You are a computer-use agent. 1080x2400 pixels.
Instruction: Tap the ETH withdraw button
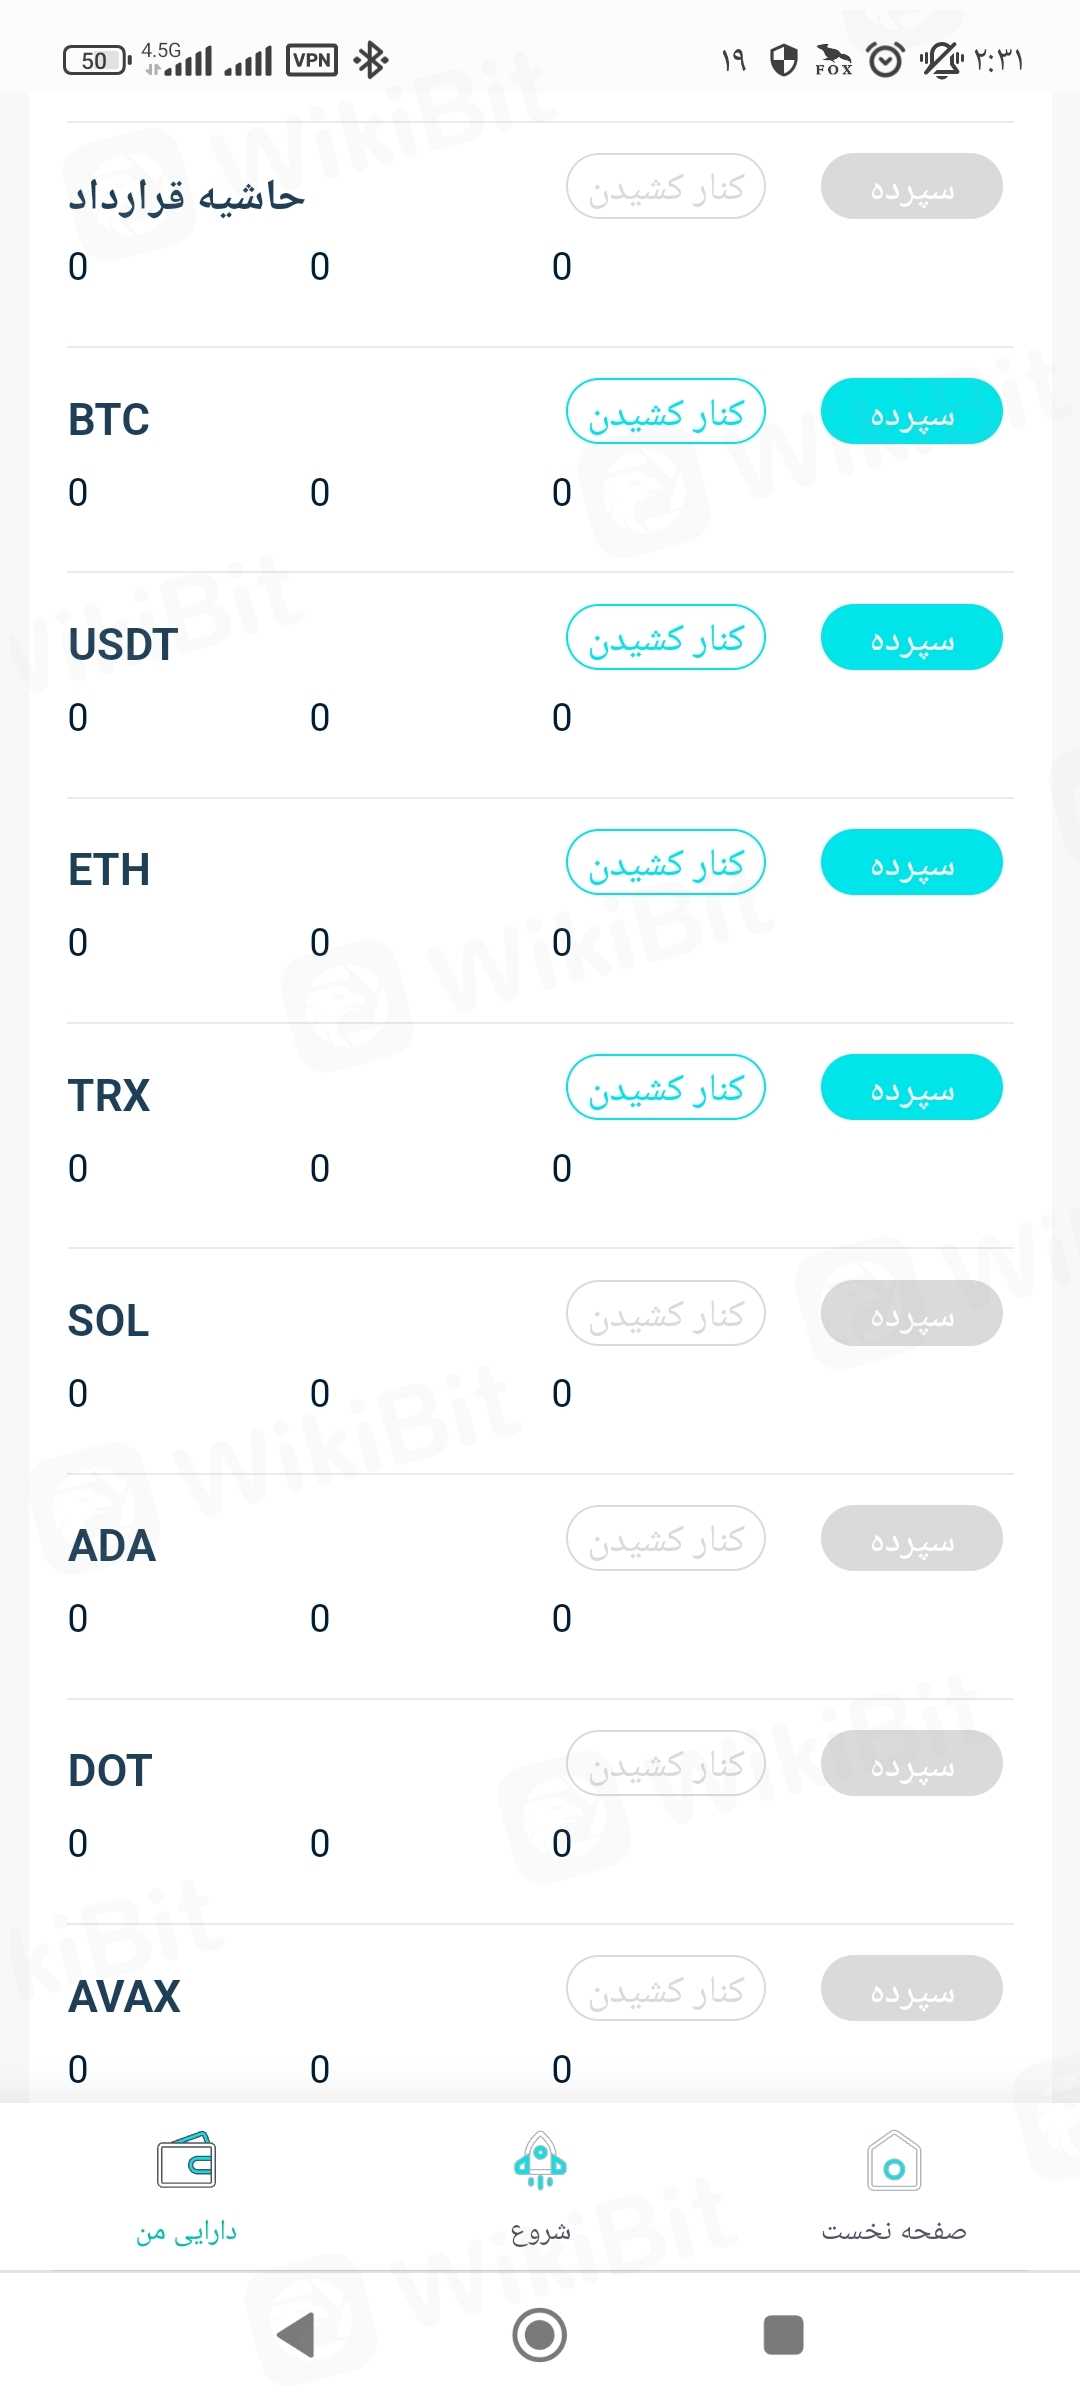point(665,862)
